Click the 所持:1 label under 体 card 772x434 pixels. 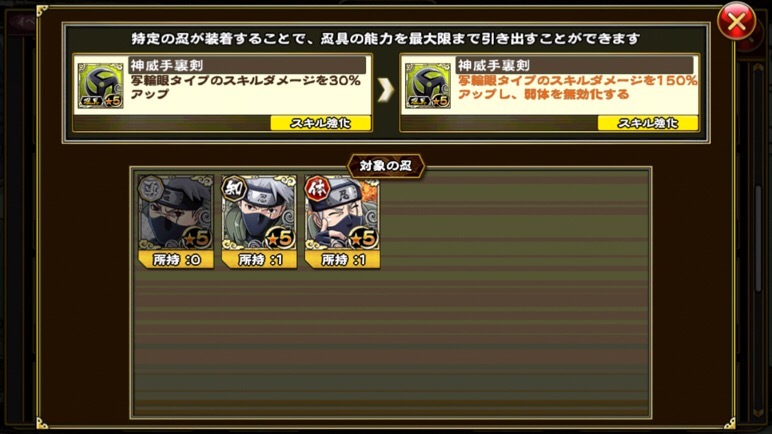pyautogui.click(x=342, y=260)
